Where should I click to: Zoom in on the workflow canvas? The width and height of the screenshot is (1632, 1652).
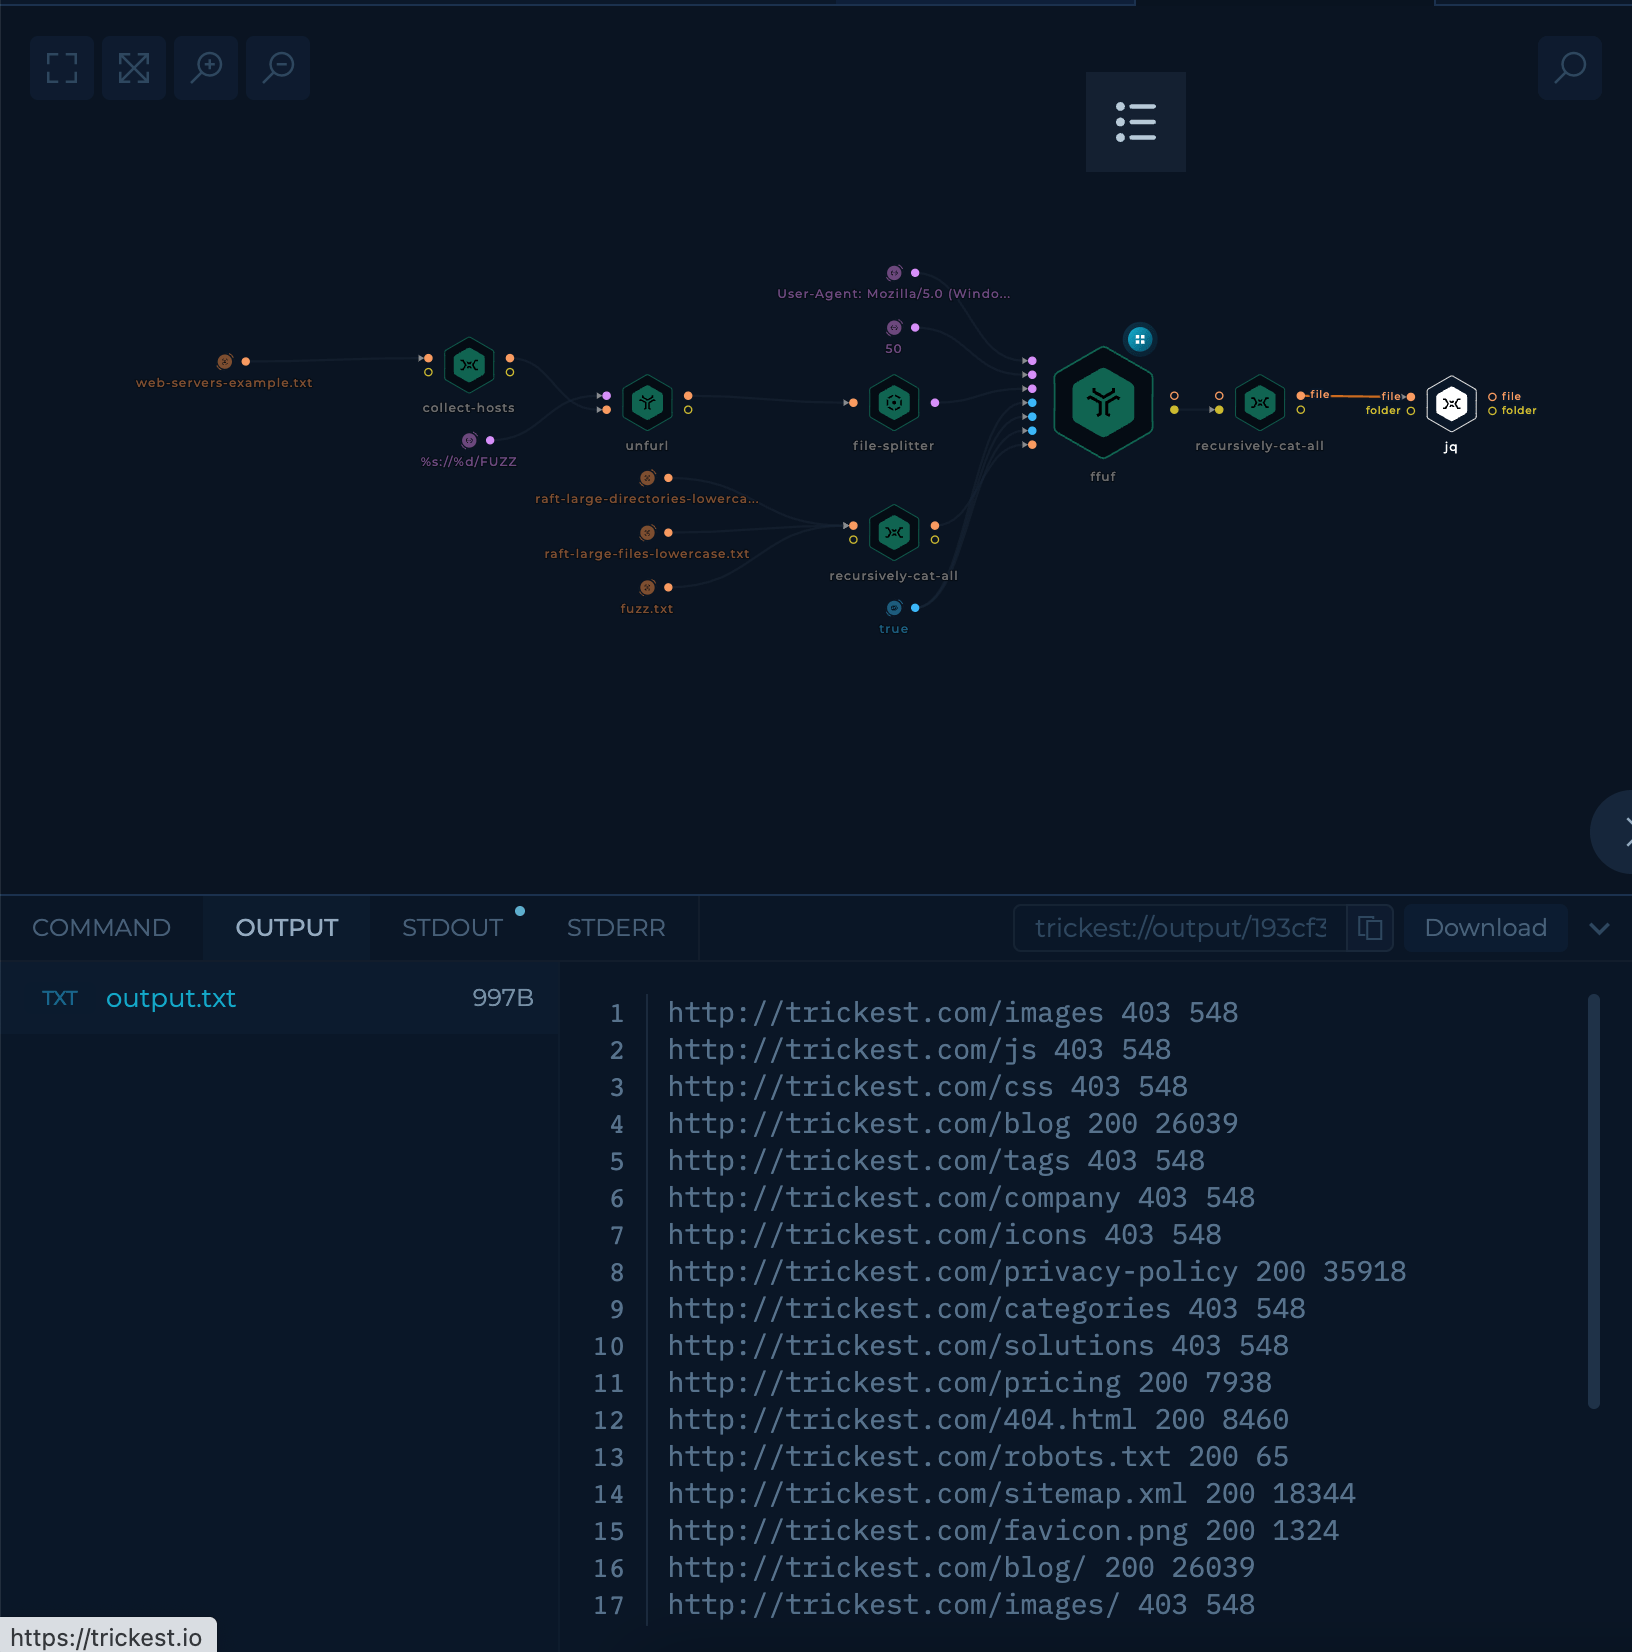206,68
